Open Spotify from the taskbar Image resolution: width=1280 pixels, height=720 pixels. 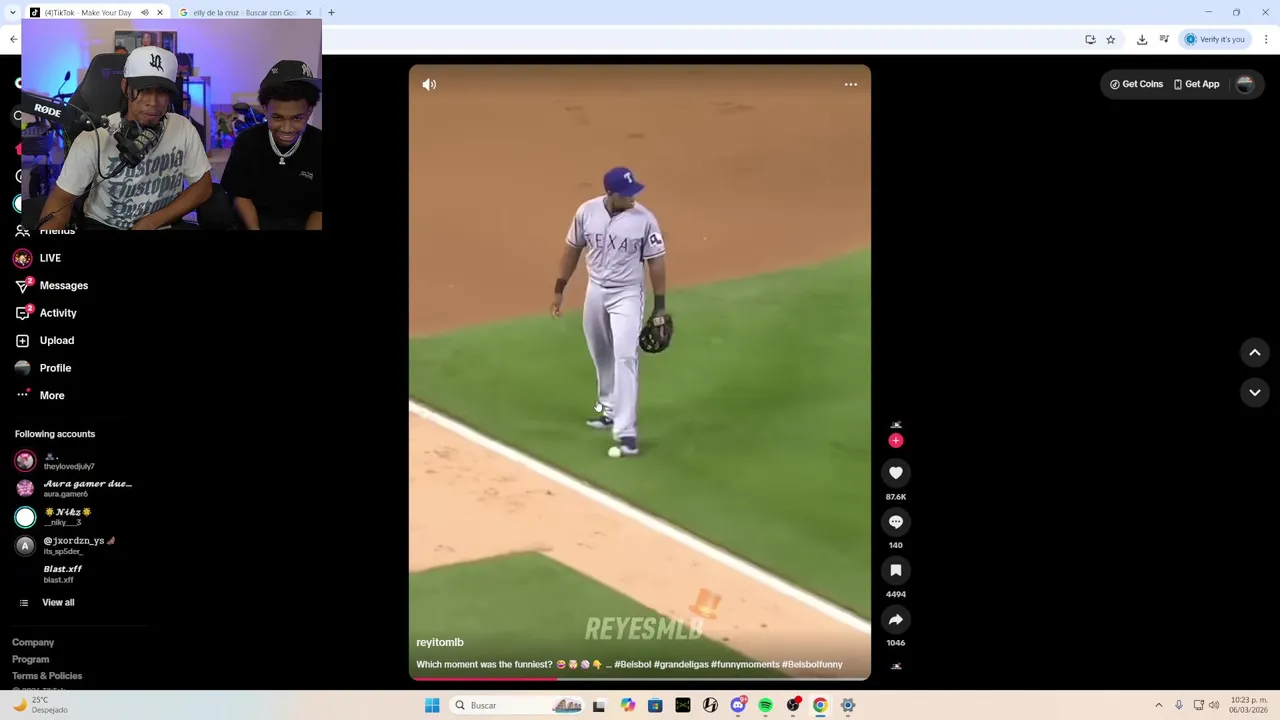765,705
